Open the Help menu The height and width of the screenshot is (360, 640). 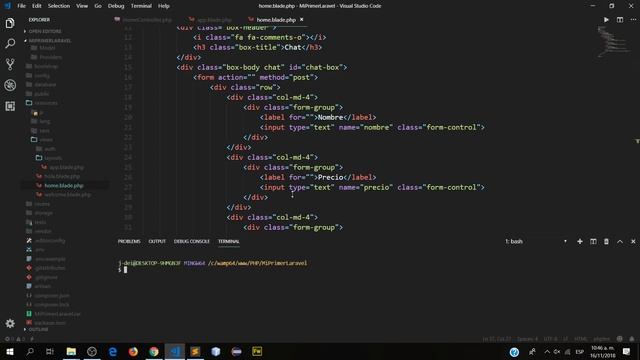[x=164, y=6]
